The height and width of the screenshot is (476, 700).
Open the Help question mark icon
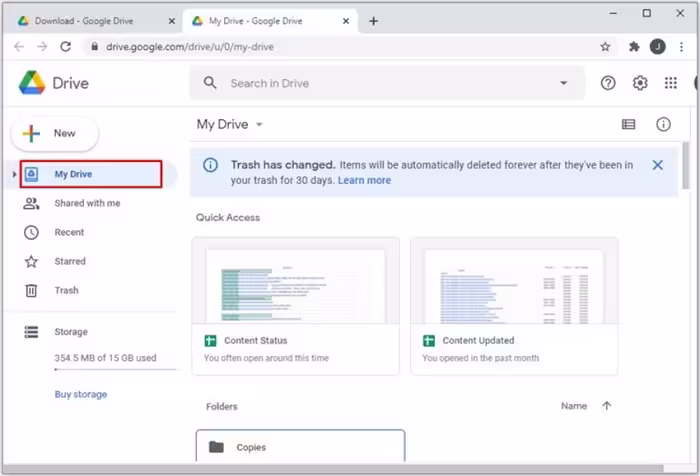coord(608,83)
